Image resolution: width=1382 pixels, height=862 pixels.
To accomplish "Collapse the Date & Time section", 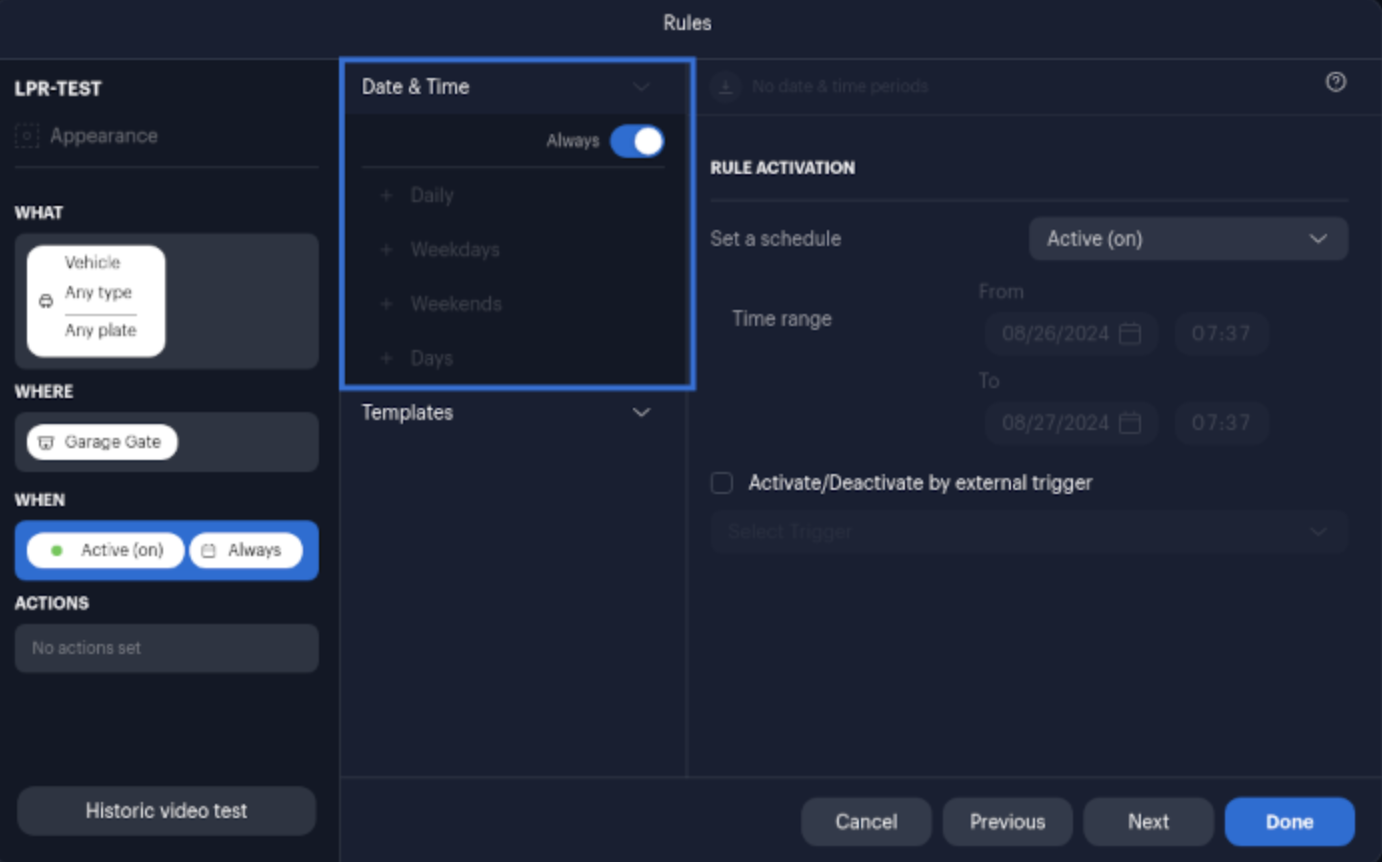I will [642, 87].
